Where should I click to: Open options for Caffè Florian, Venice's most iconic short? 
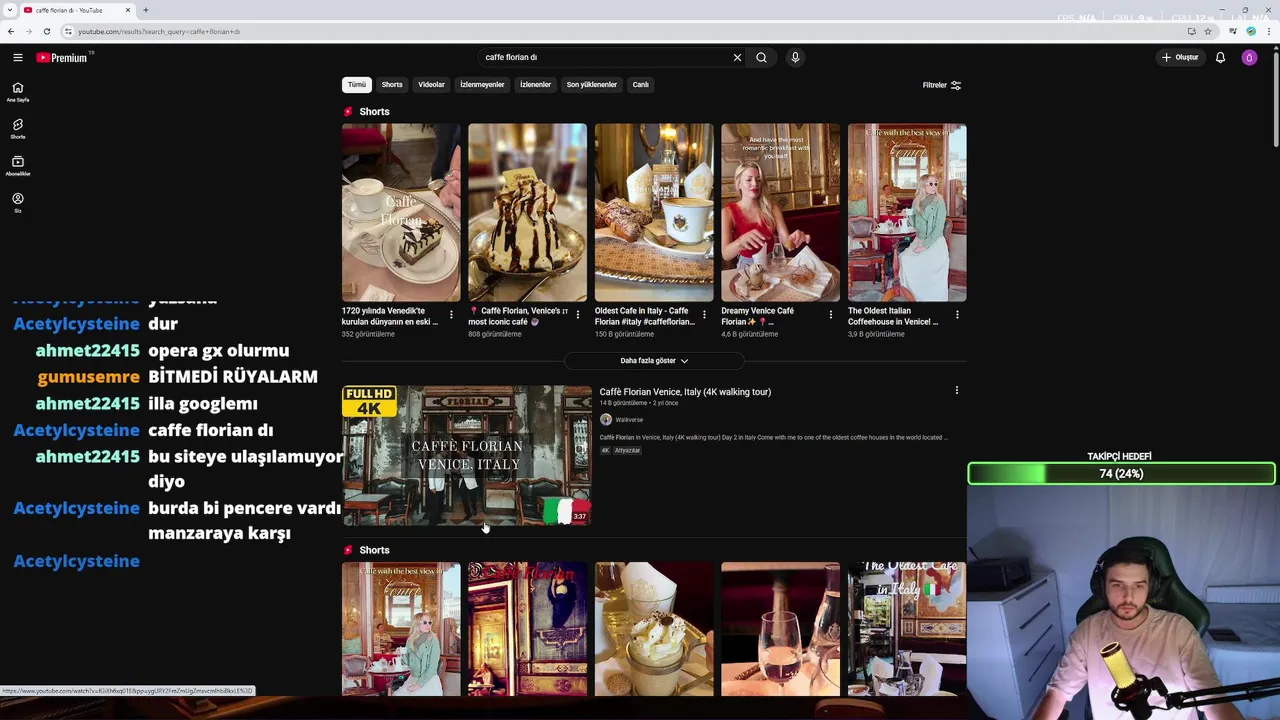coord(577,315)
